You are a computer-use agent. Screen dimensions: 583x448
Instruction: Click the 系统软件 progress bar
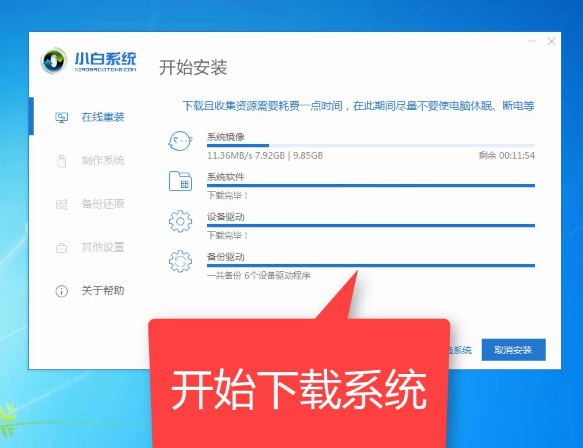tap(371, 185)
